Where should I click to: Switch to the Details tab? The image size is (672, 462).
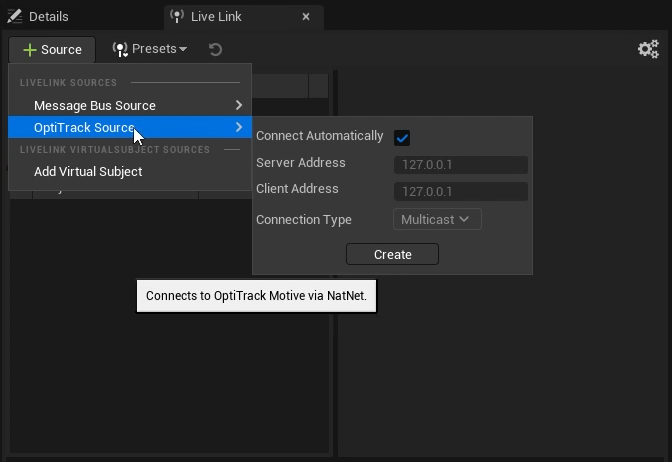click(48, 17)
